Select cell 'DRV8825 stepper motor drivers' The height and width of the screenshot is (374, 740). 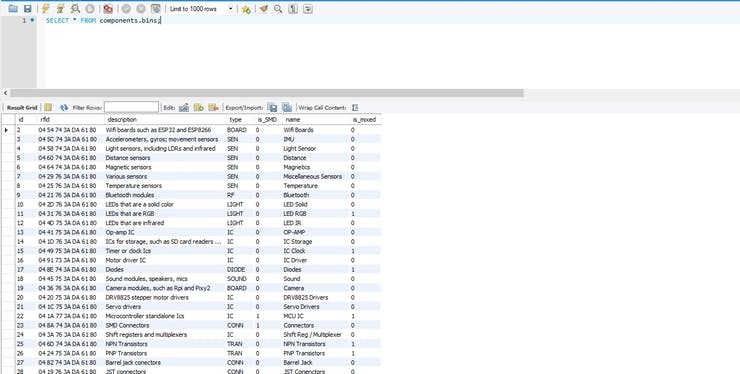[x=165, y=298]
